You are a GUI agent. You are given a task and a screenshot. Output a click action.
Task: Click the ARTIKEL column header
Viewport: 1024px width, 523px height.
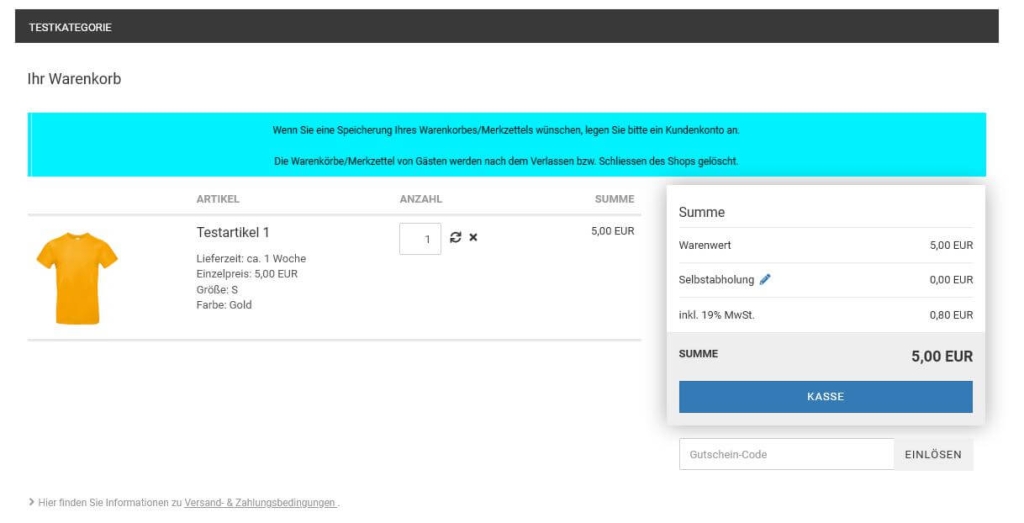coord(218,199)
